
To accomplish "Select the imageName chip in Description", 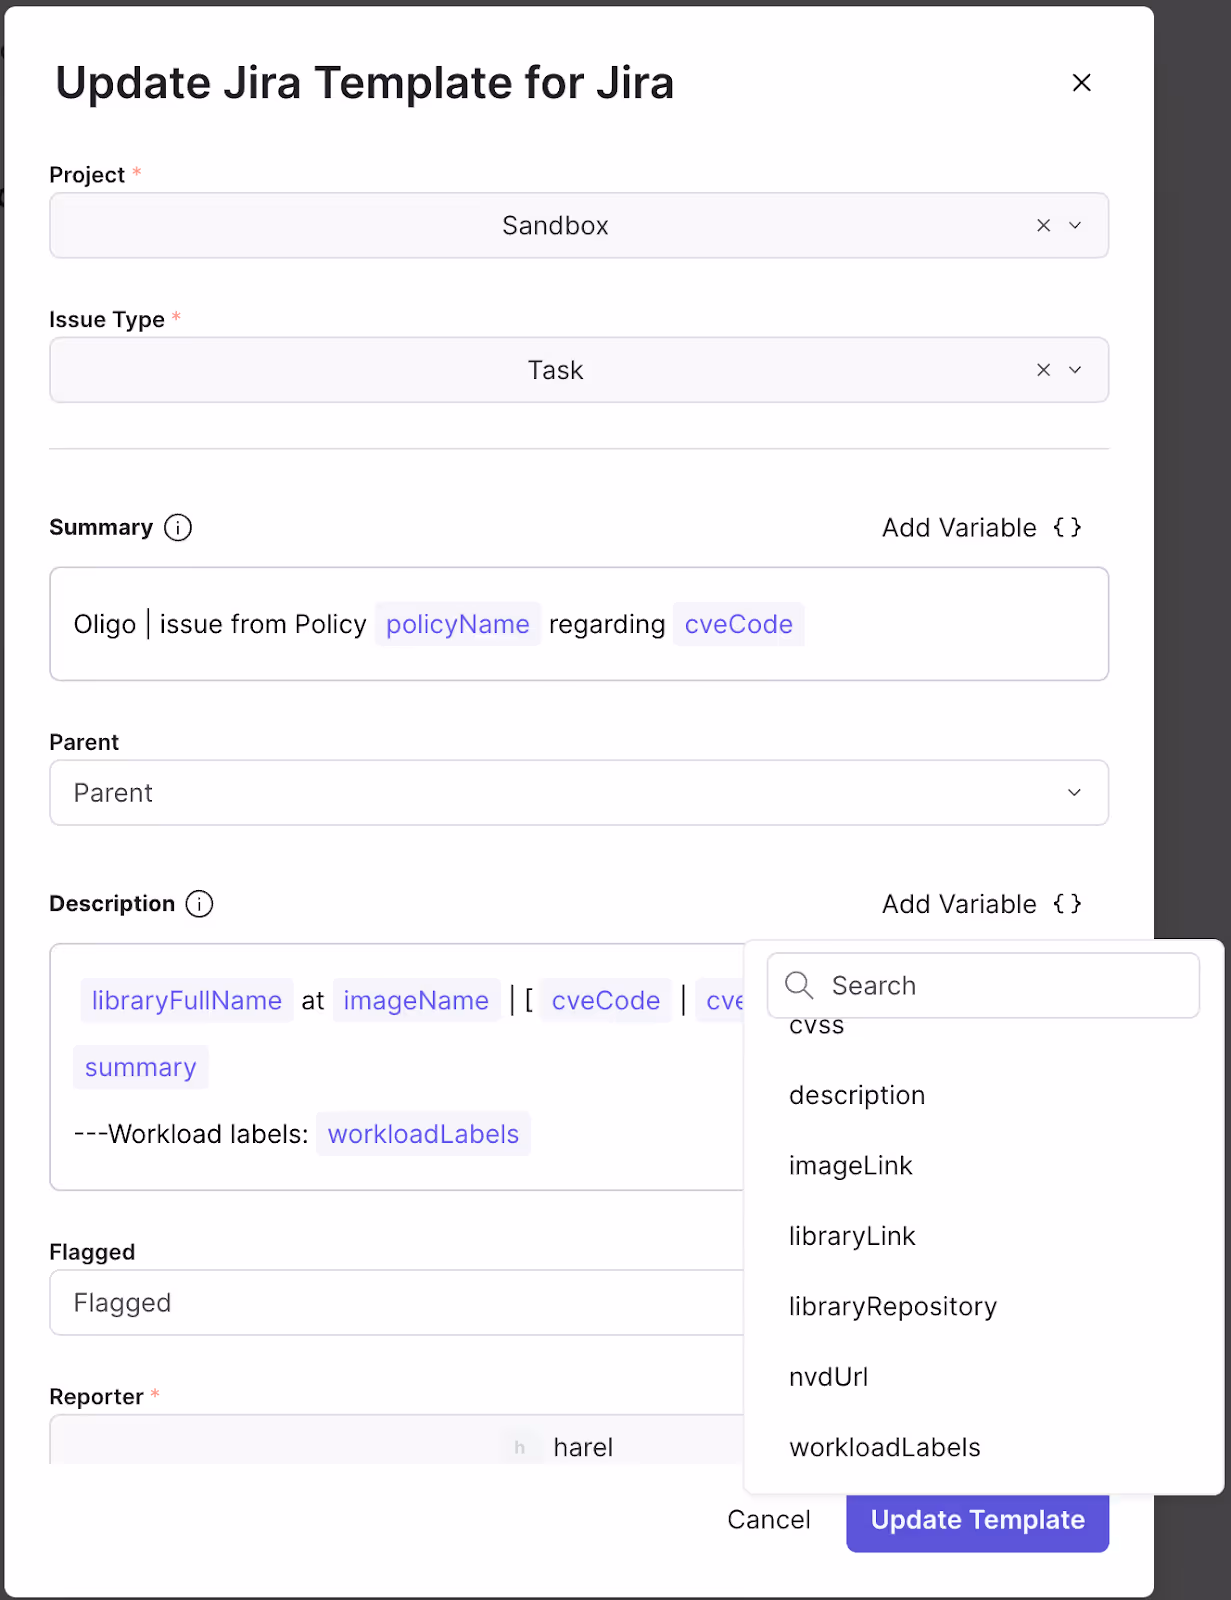I will coord(416,1001).
